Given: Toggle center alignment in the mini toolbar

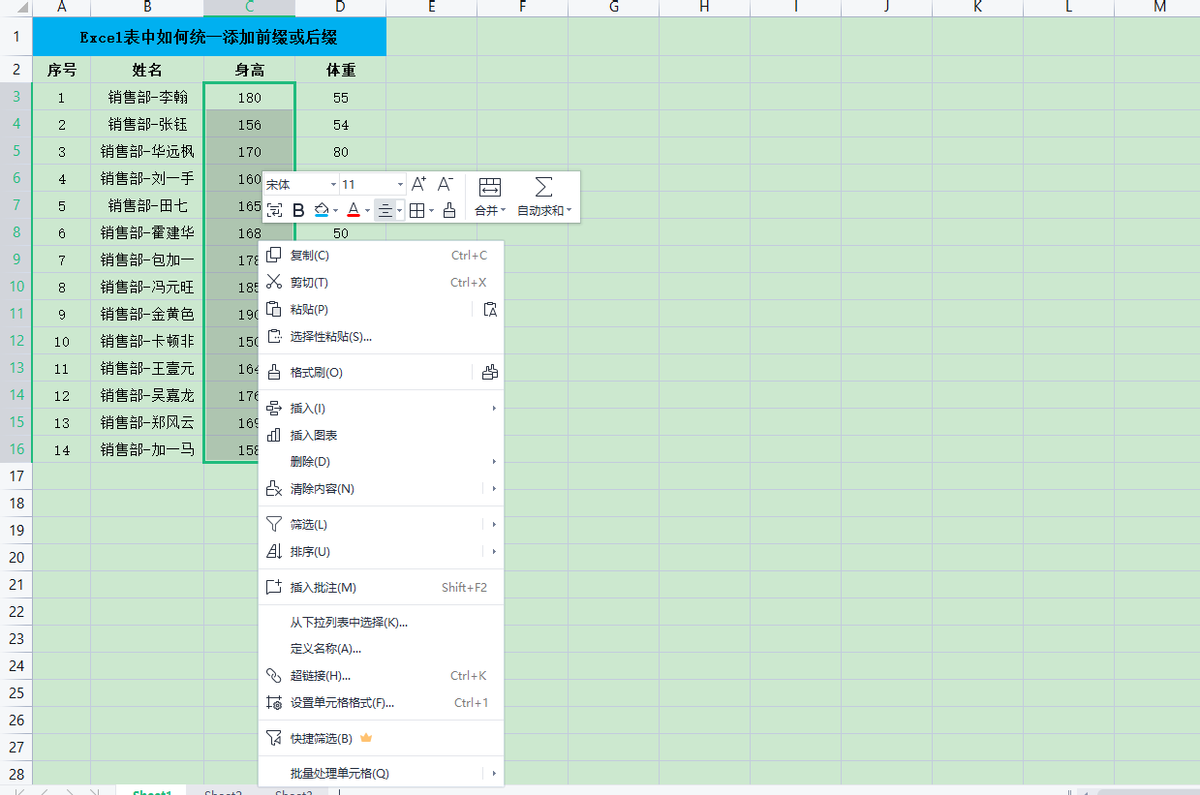Looking at the screenshot, I should click(x=385, y=210).
